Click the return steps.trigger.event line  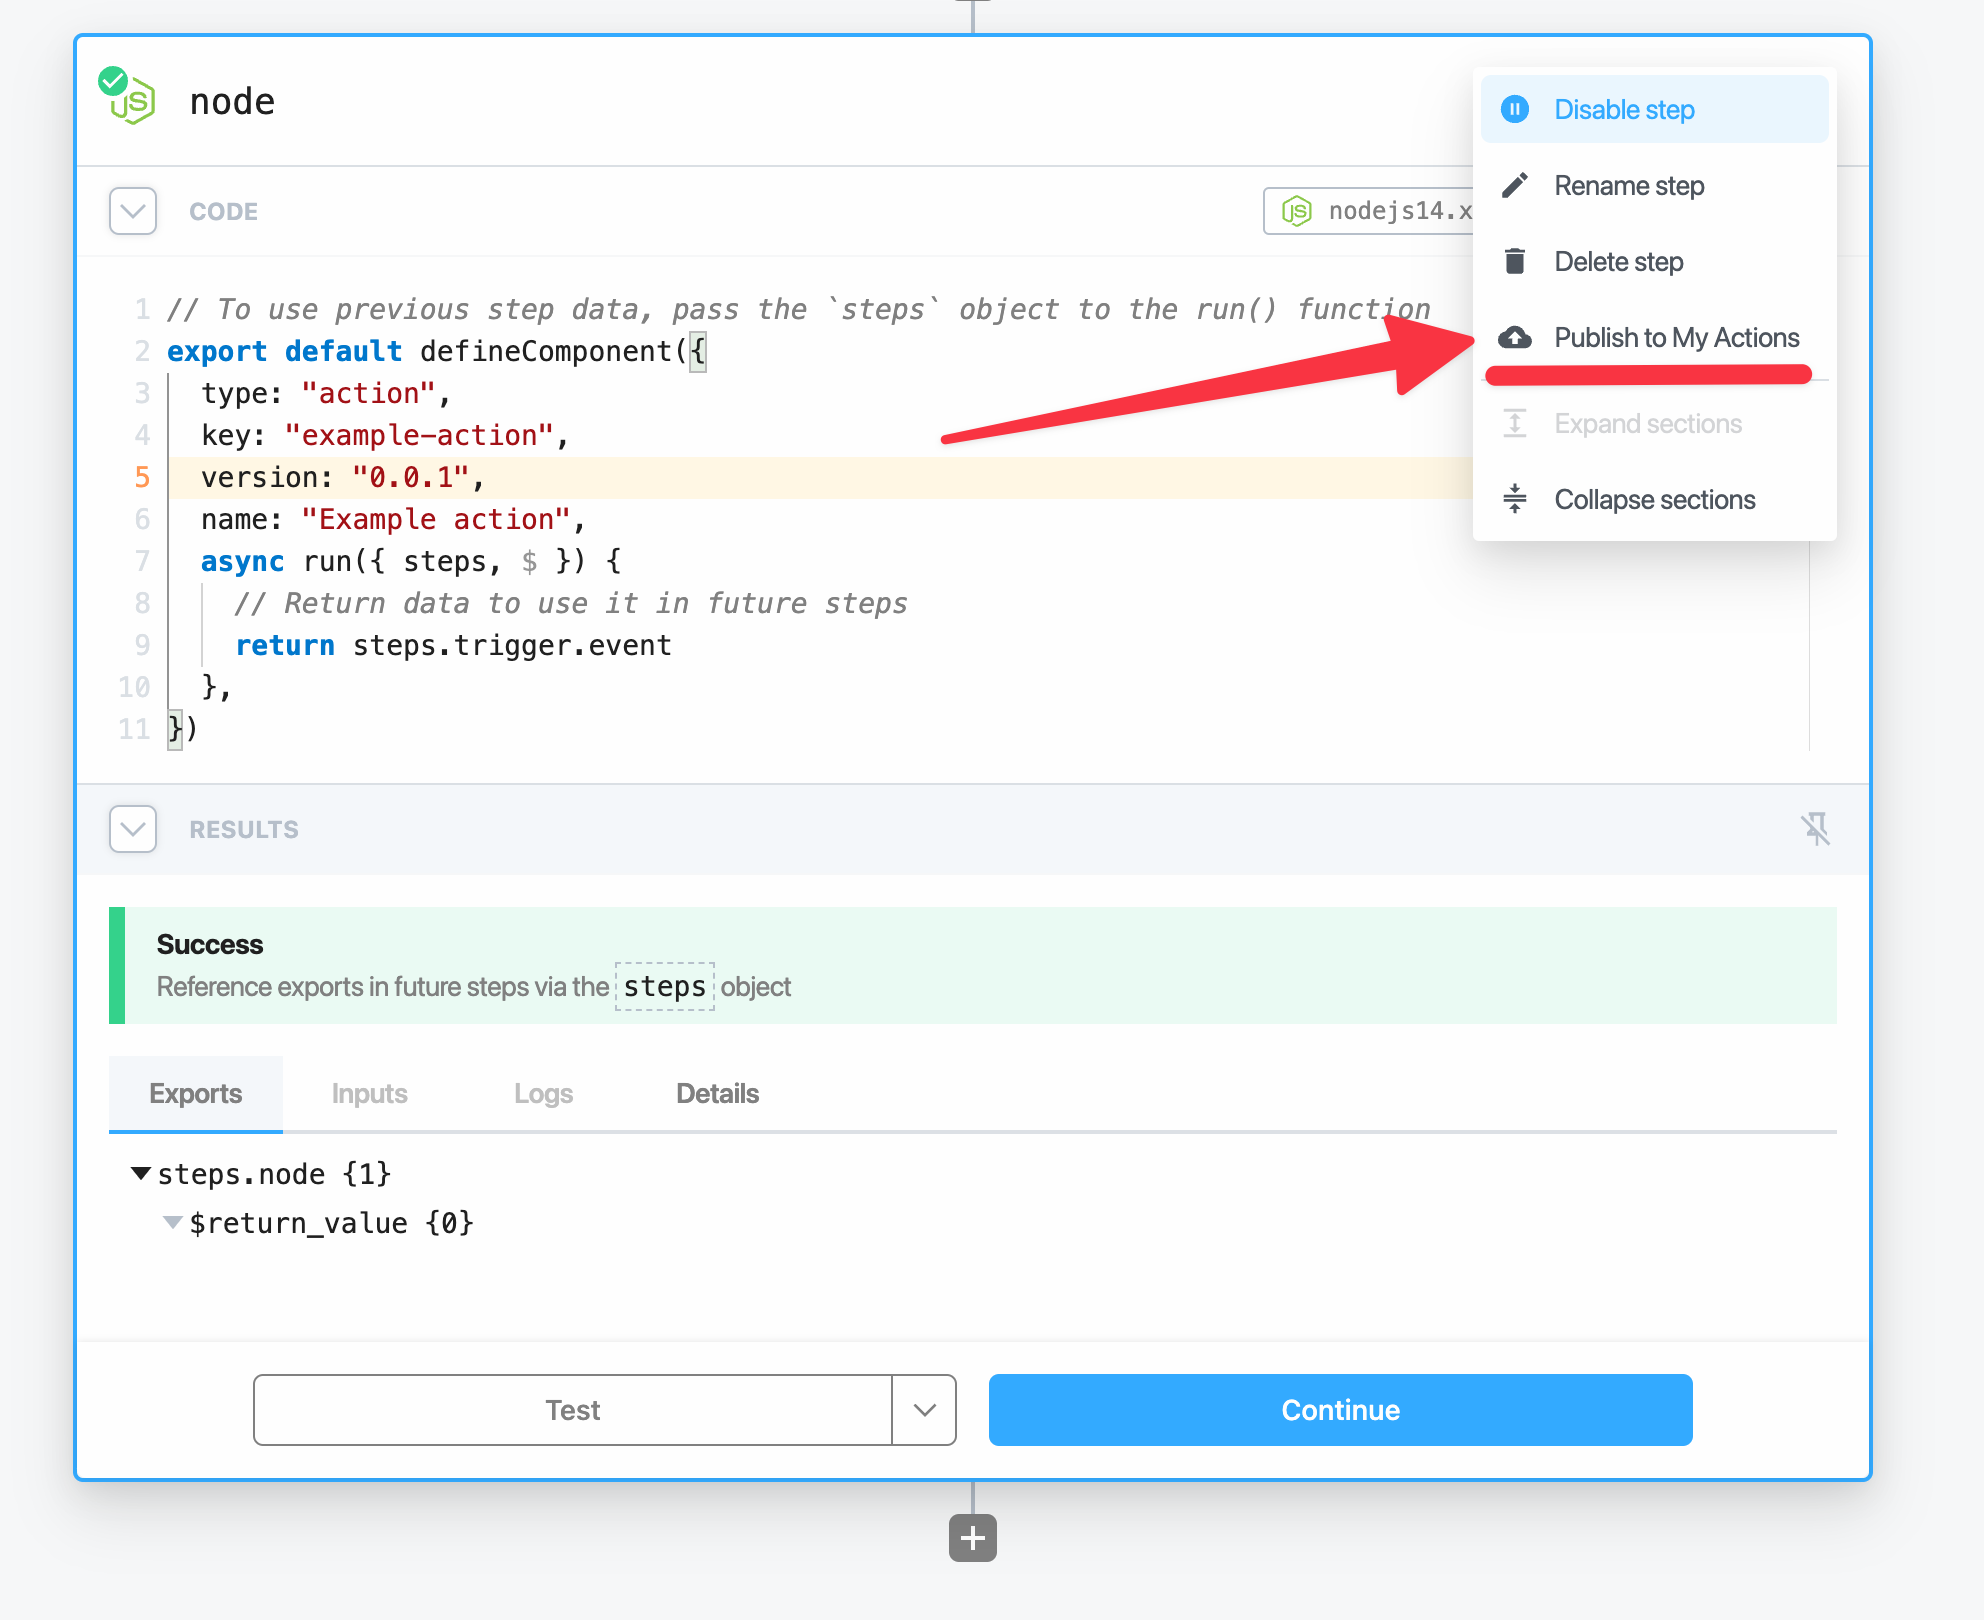[453, 645]
